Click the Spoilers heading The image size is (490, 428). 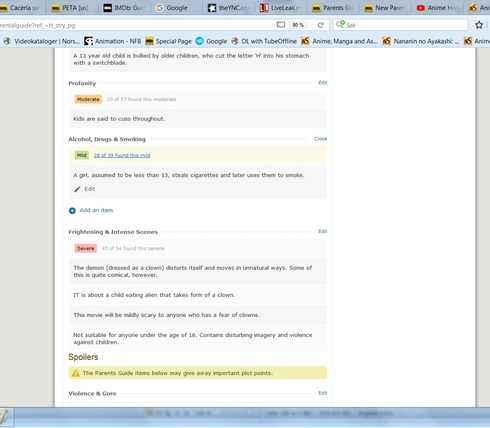(83, 357)
